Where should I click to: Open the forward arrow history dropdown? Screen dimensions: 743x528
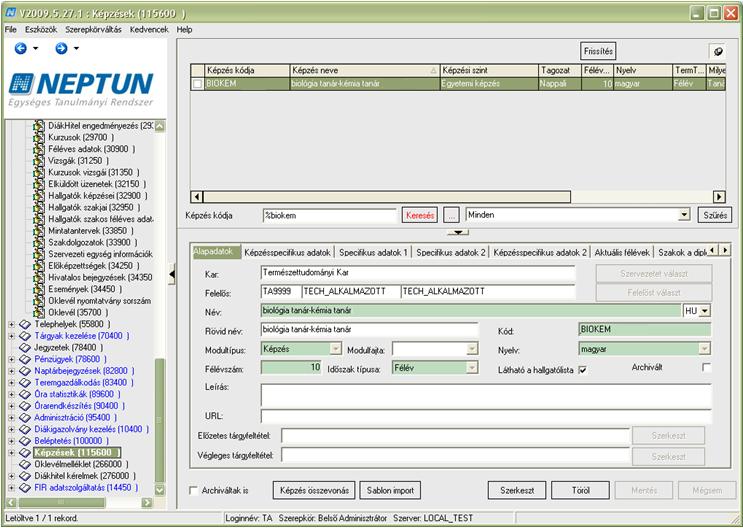76,48
